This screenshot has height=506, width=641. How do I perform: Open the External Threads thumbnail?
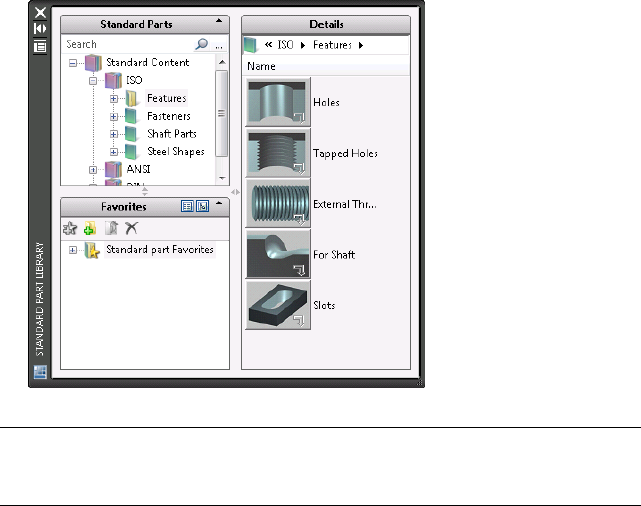pos(278,204)
